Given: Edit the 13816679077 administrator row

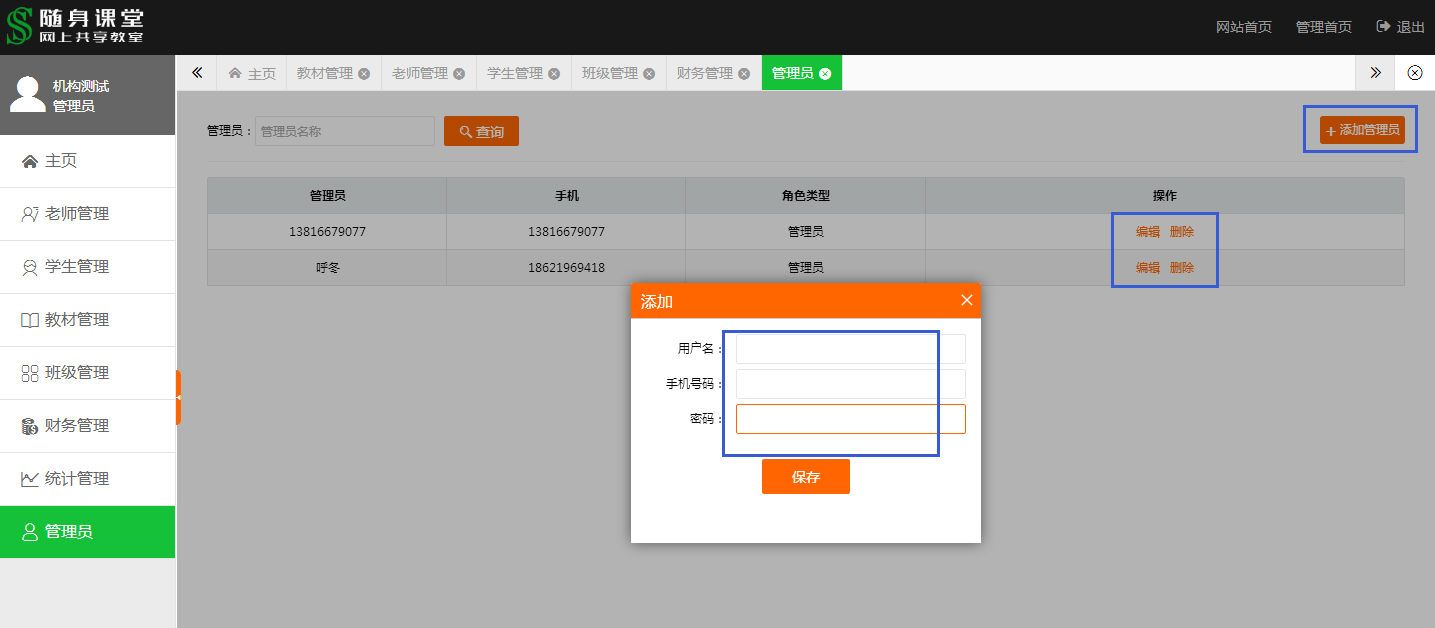Looking at the screenshot, I should [1148, 232].
